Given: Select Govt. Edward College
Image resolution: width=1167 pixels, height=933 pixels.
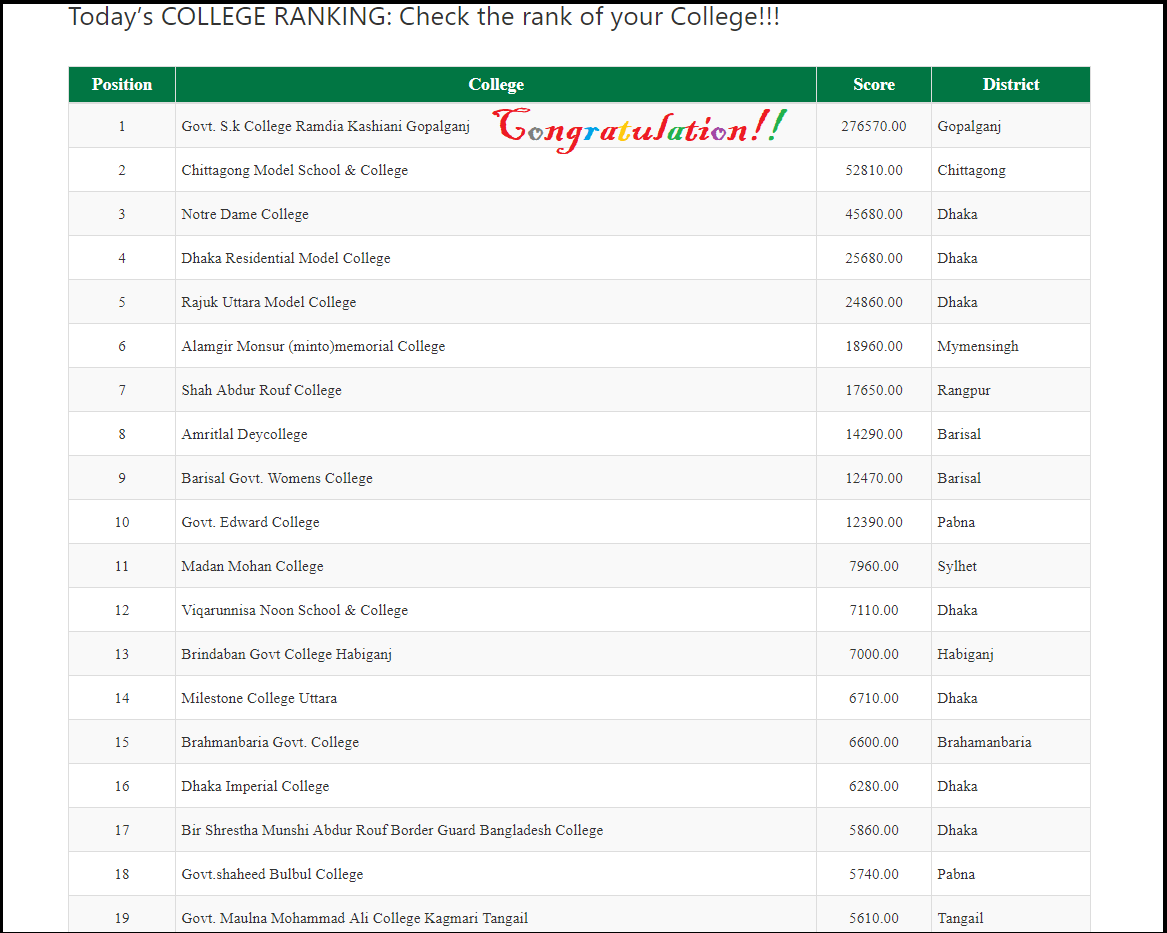Looking at the screenshot, I should pos(250,522).
